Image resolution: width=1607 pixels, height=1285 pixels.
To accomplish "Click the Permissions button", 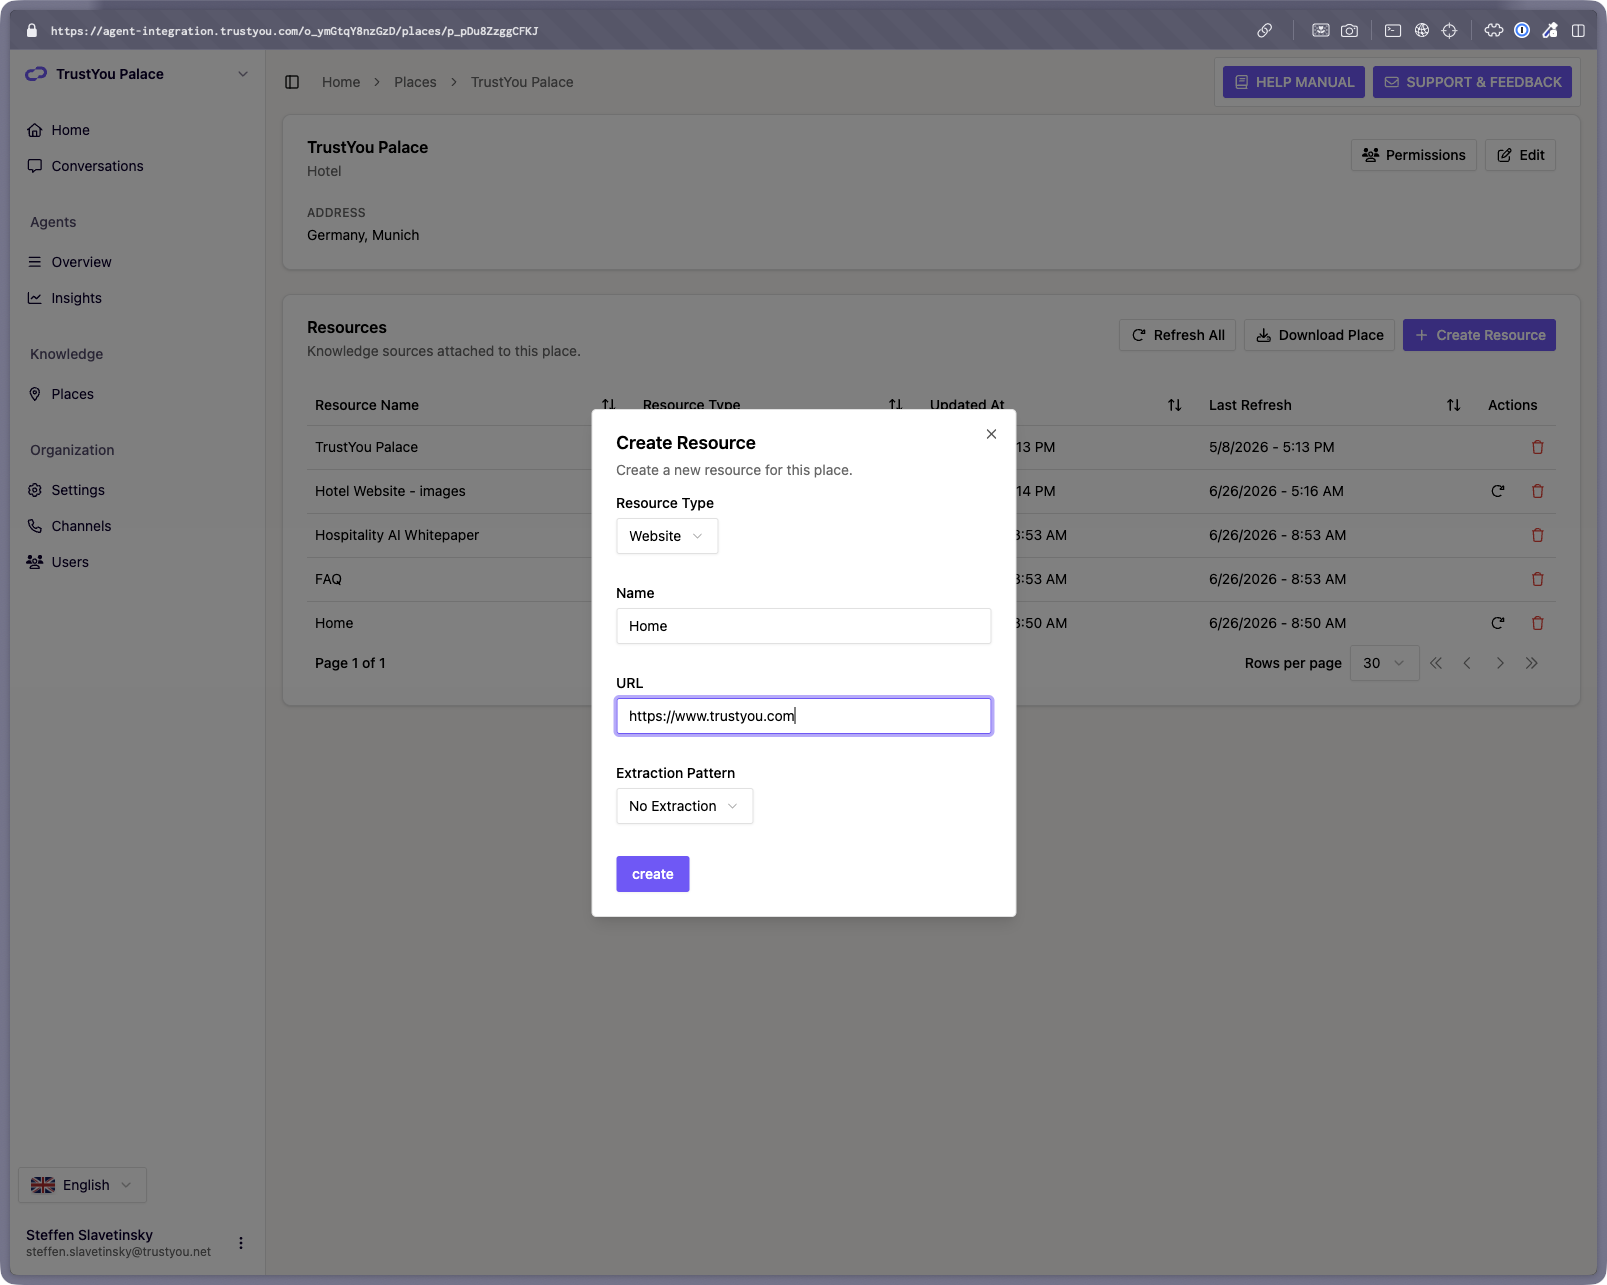I will point(1413,155).
